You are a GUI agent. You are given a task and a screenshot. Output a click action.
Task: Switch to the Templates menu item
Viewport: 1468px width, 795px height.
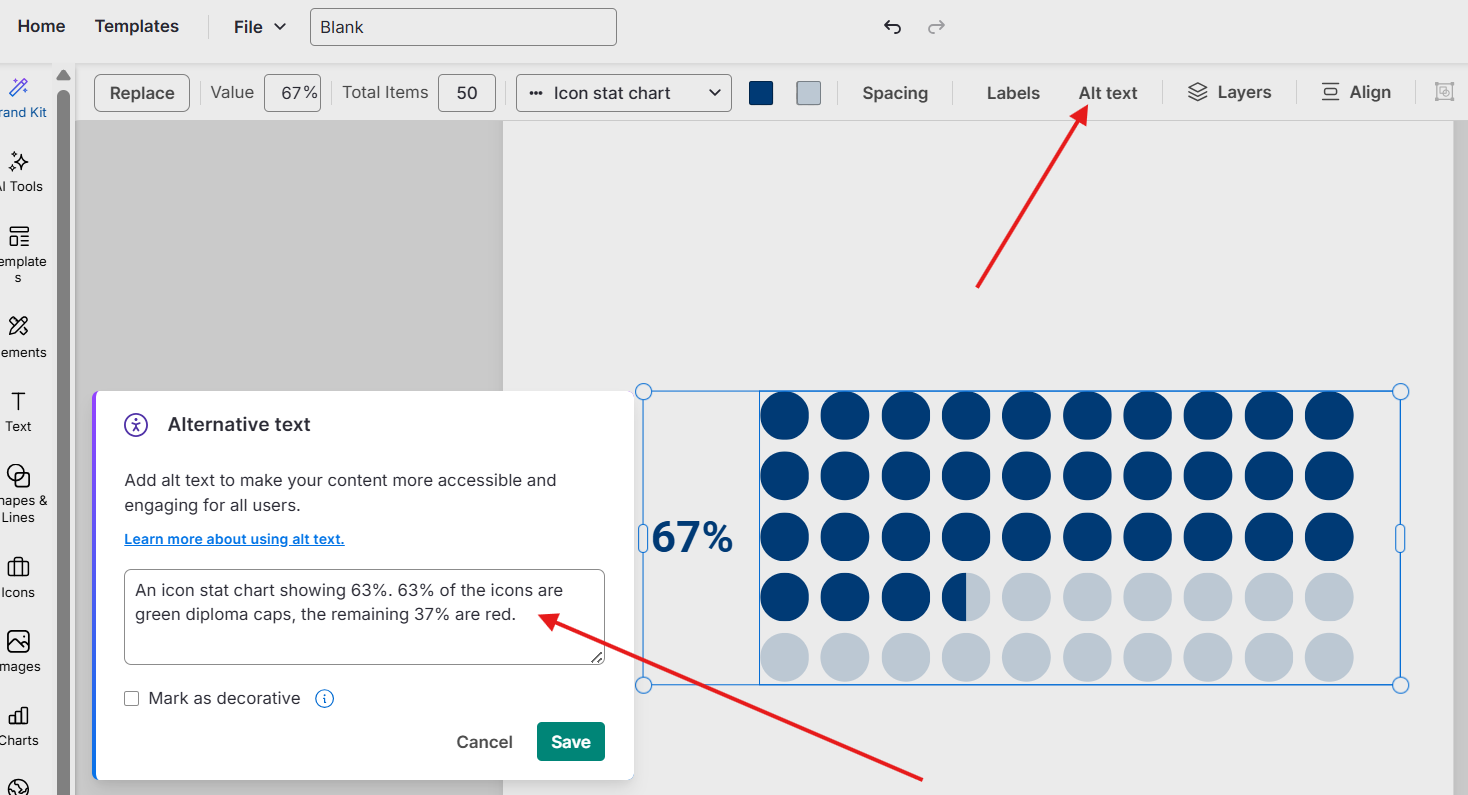[136, 26]
